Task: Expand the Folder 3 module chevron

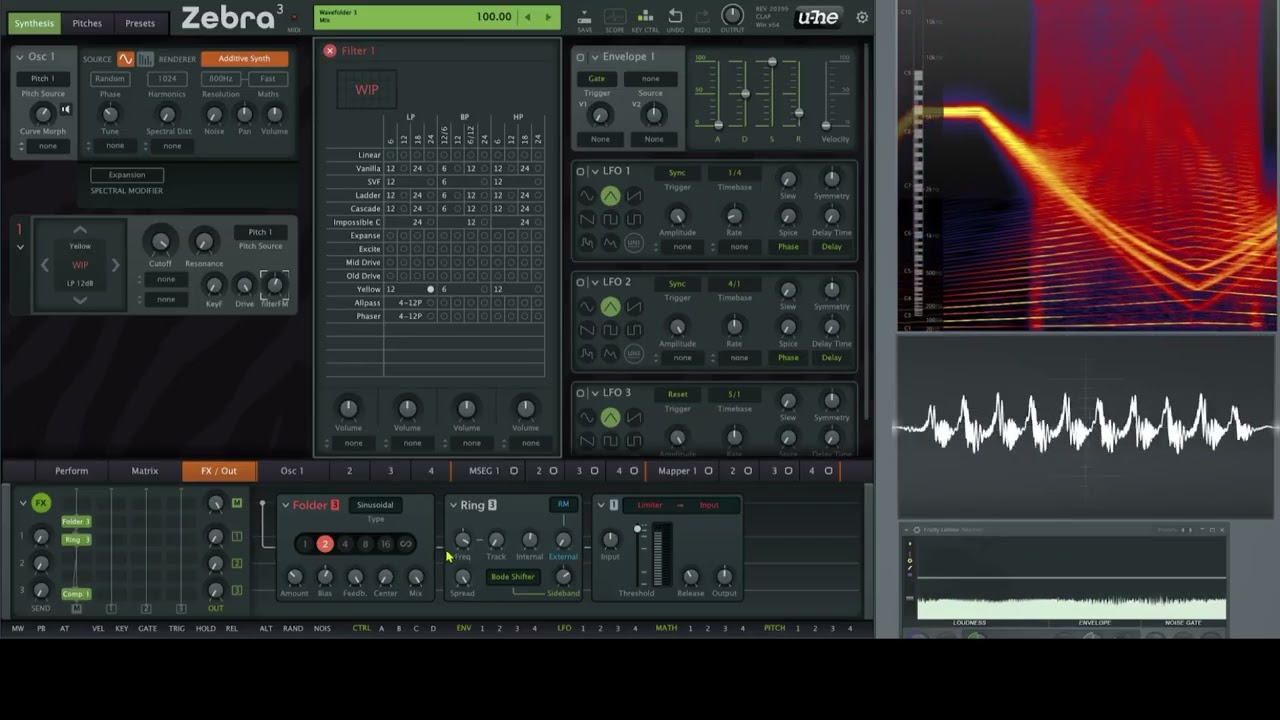Action: [285, 505]
